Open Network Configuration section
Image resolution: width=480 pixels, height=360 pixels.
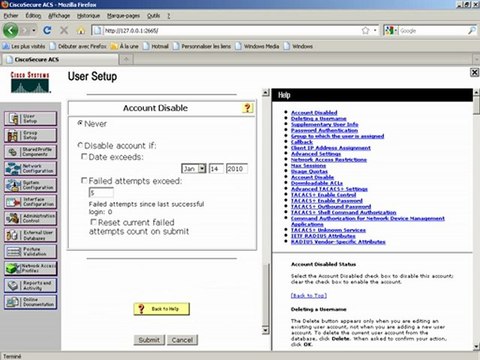30,169
